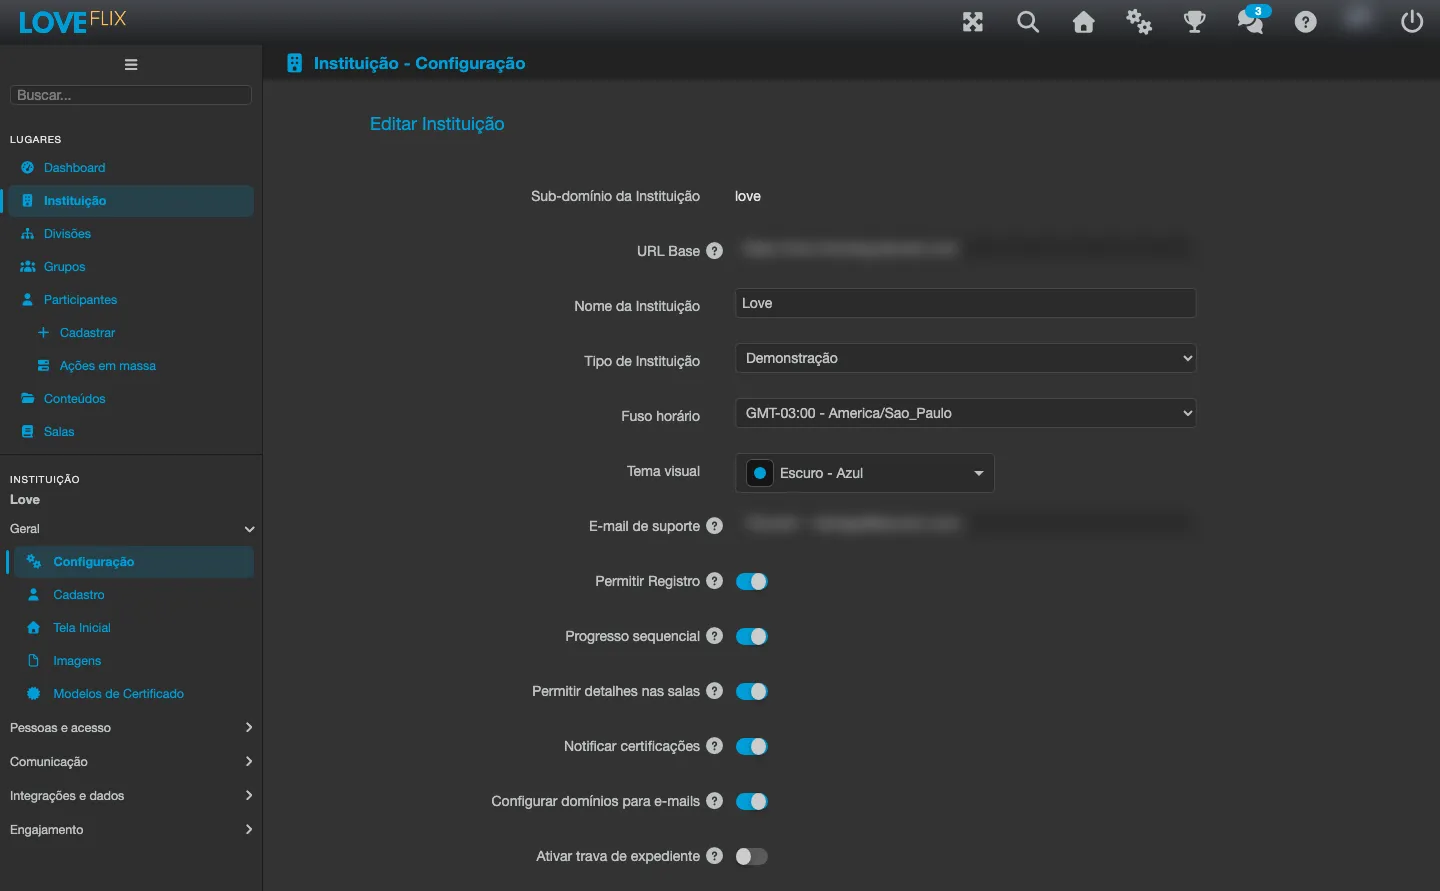Click Grupos link text
Image resolution: width=1440 pixels, height=891 pixels.
64,267
